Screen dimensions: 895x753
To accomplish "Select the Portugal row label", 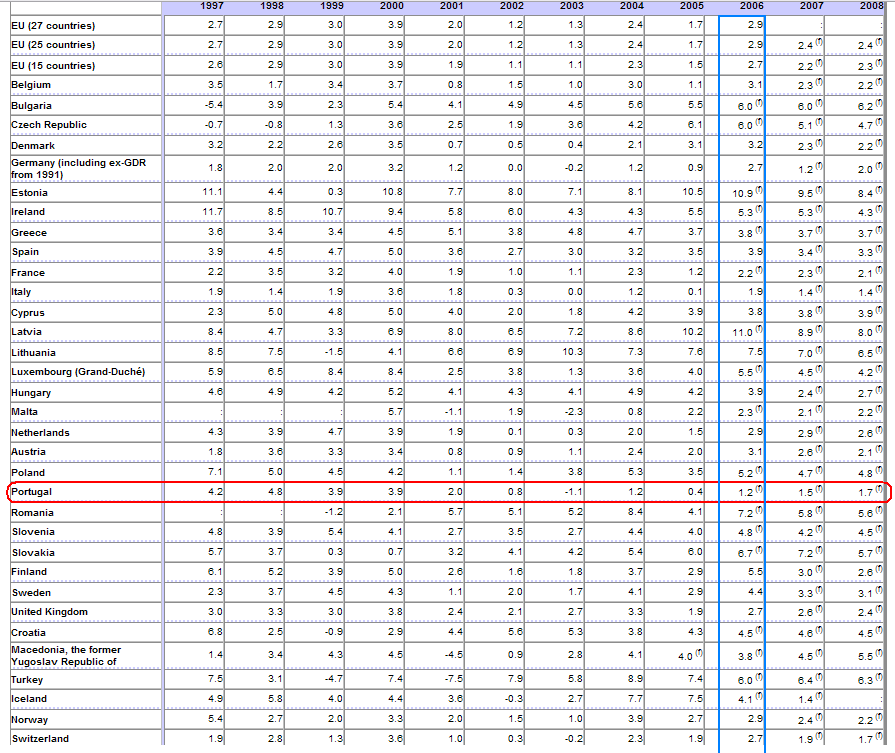I will 31,492.
